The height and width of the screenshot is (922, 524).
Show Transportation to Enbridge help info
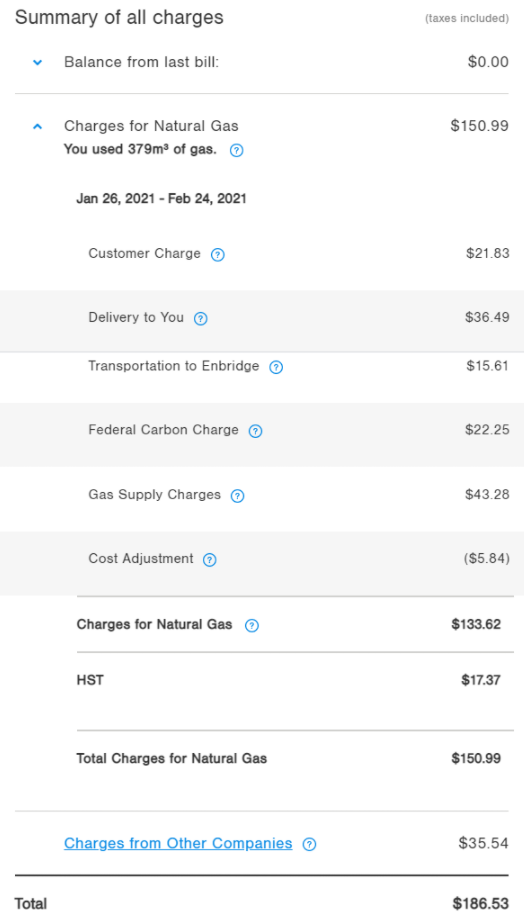pyautogui.click(x=276, y=368)
